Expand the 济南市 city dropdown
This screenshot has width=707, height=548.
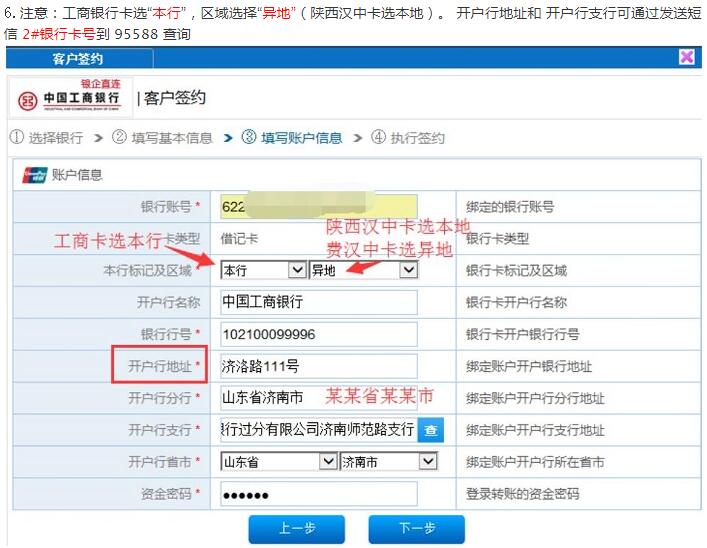(x=389, y=461)
